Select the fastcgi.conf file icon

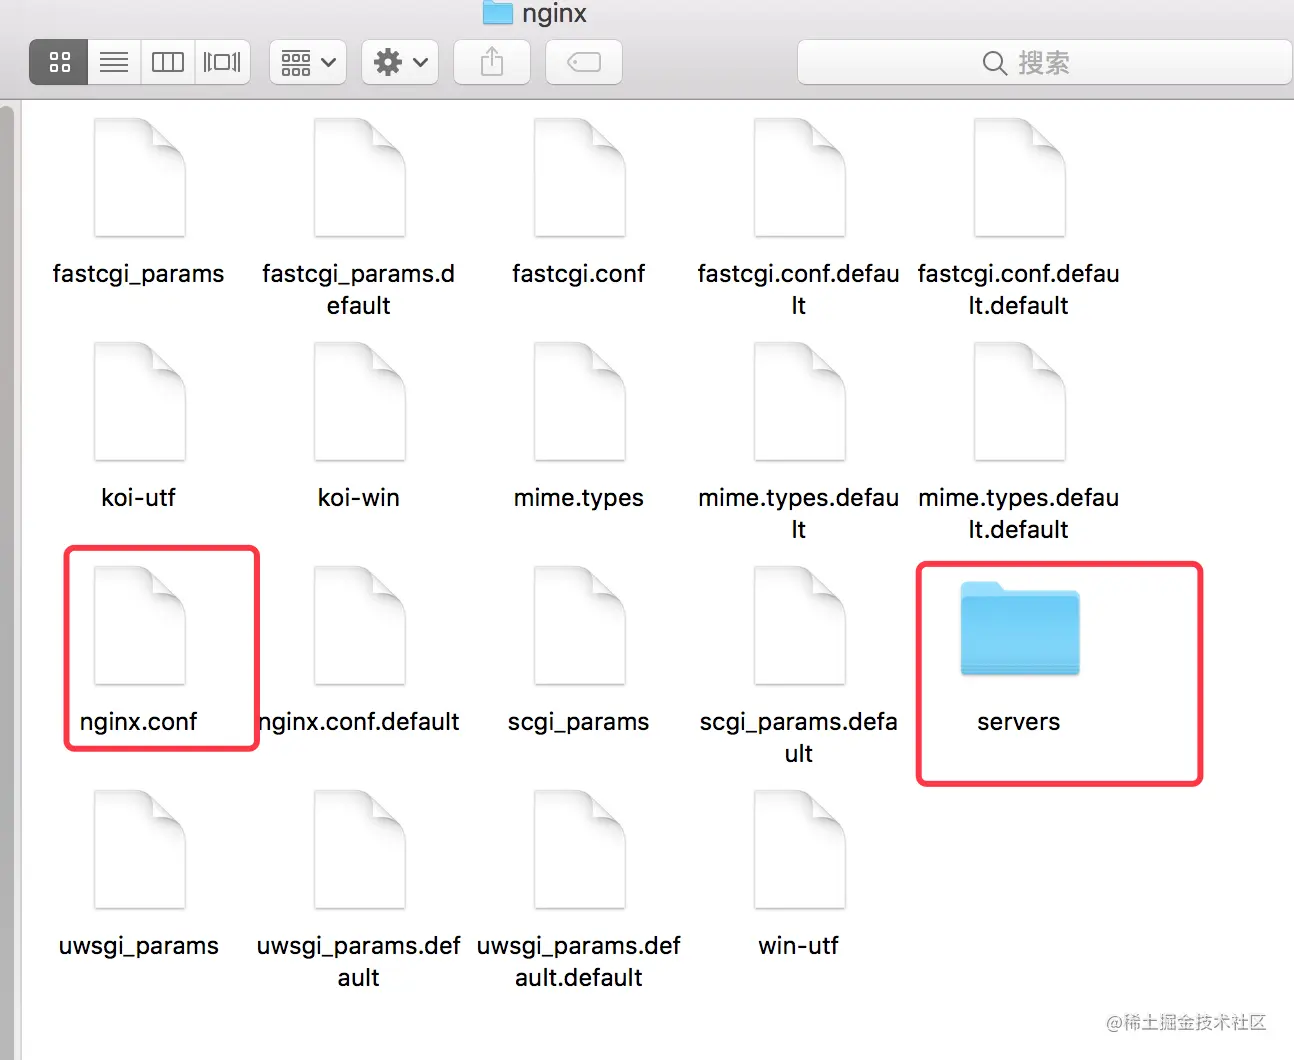pyautogui.click(x=580, y=178)
